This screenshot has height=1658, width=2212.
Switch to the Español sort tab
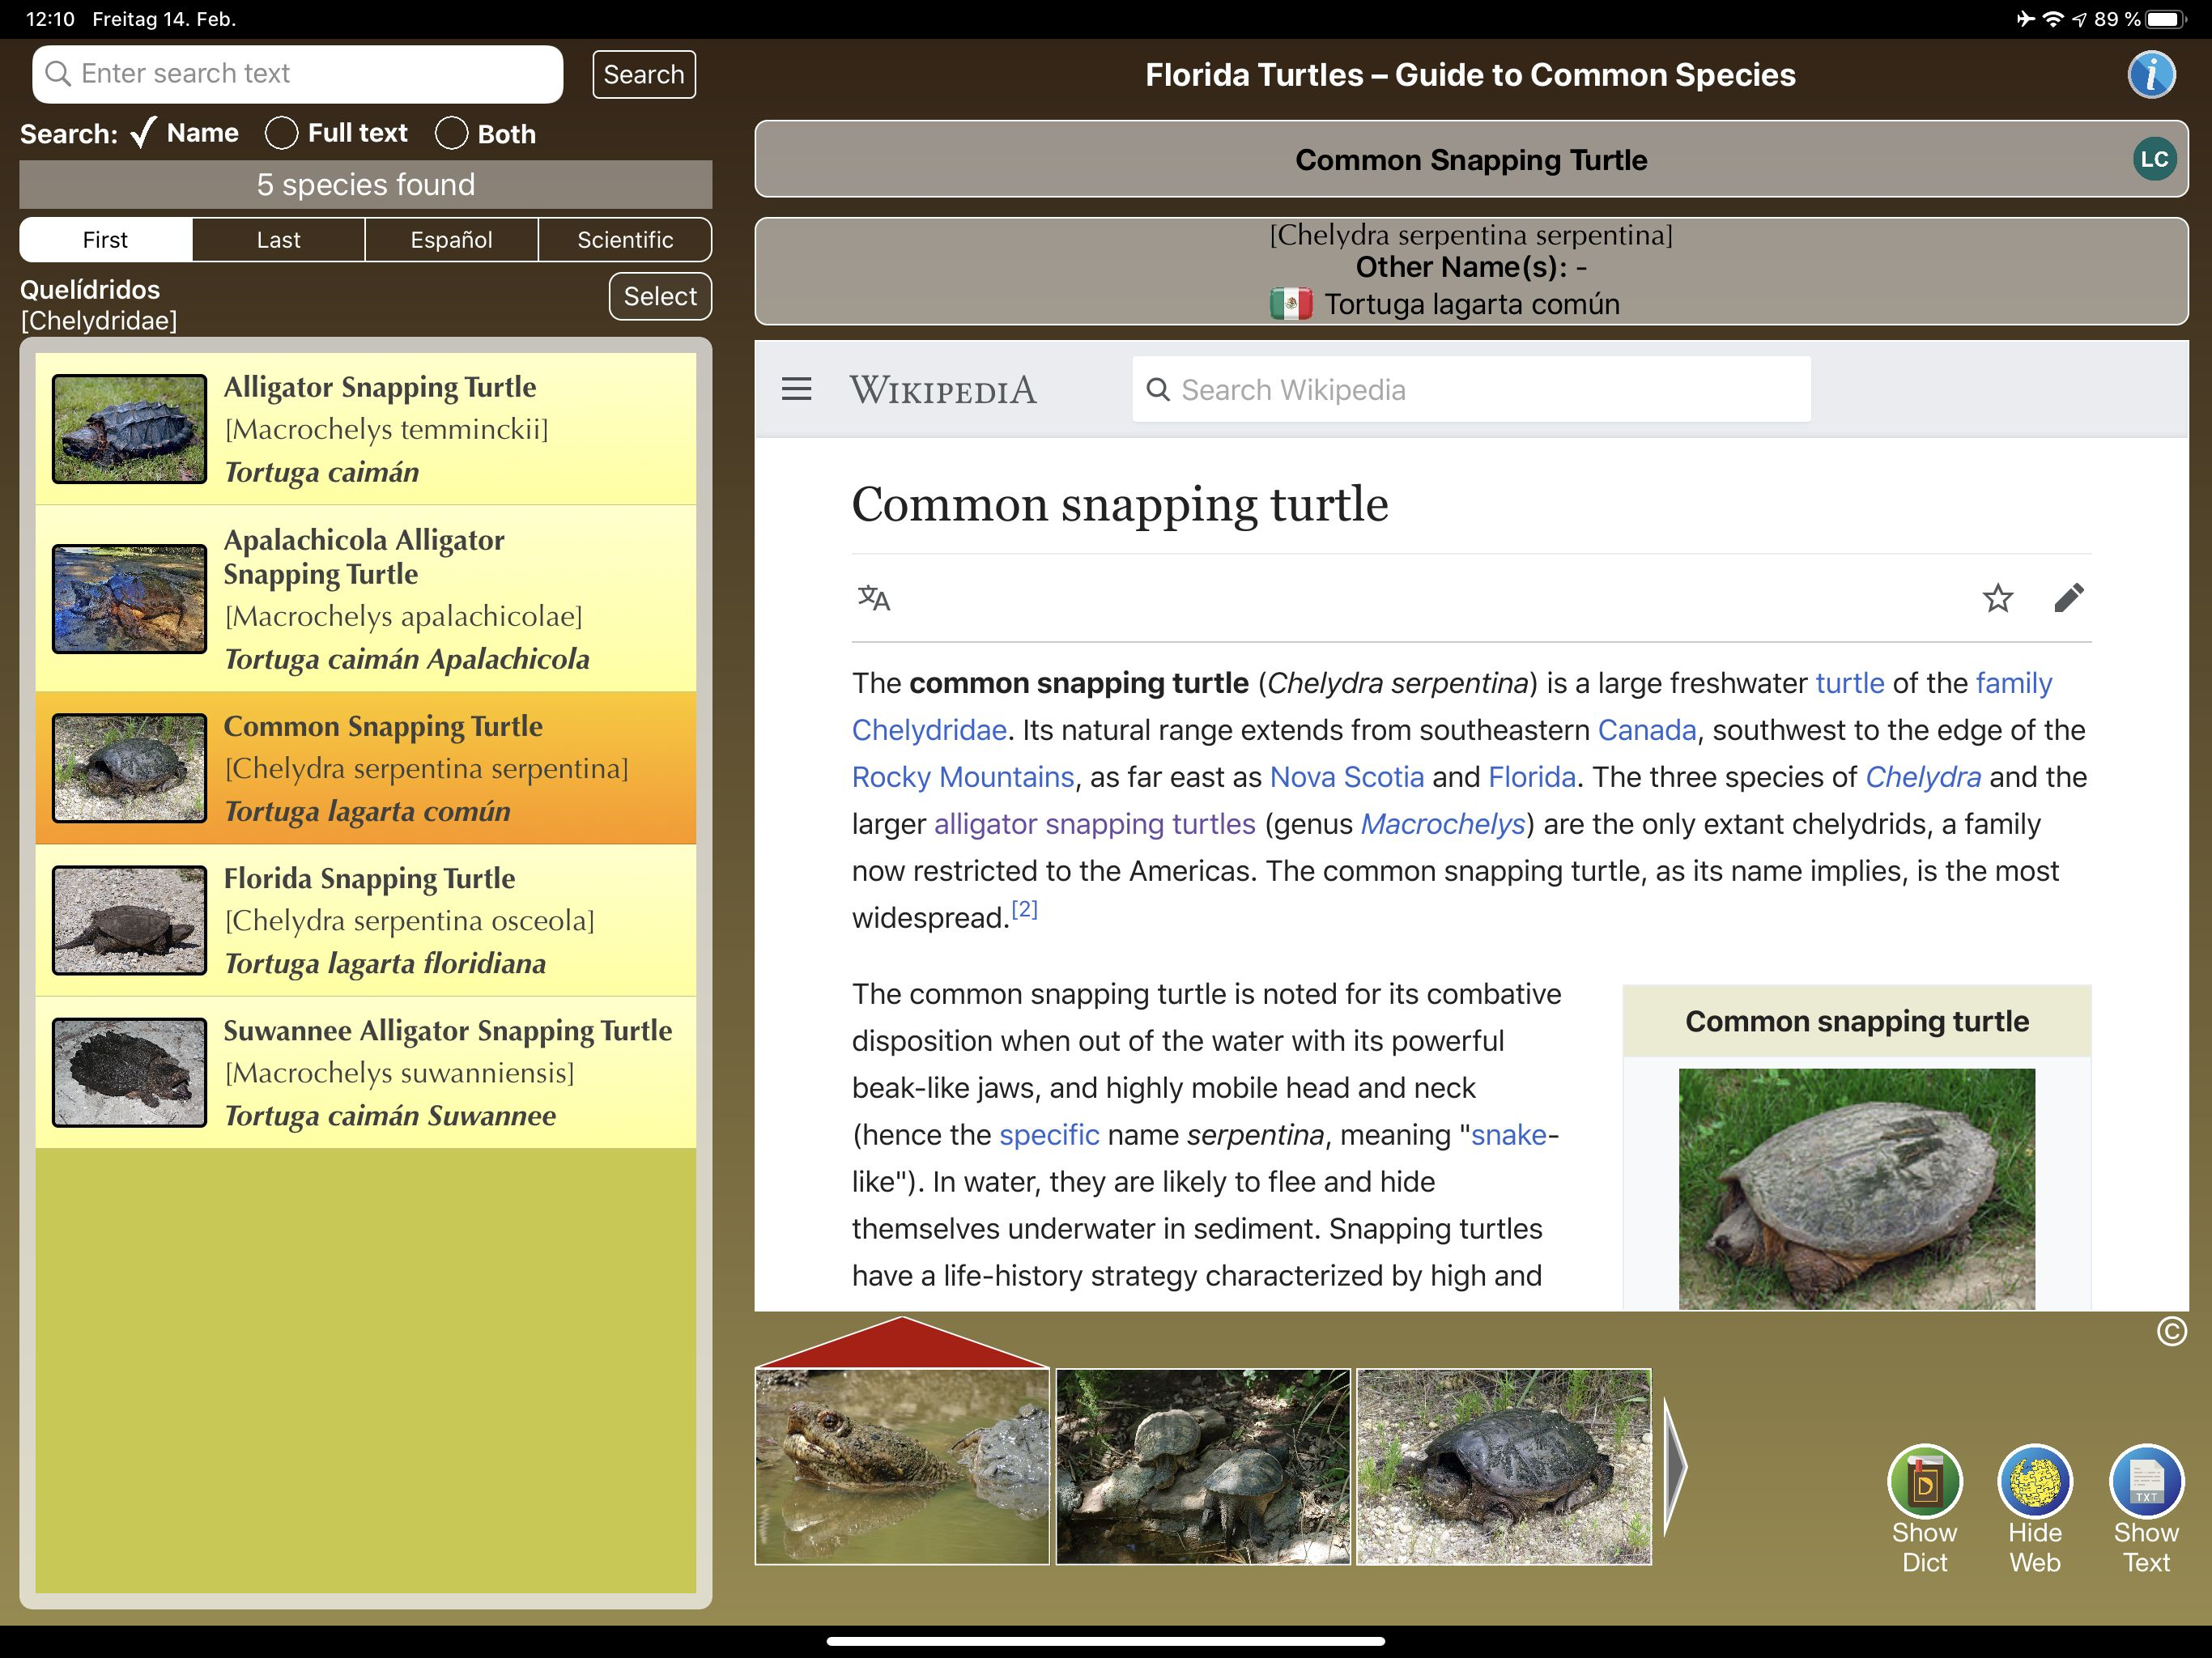pos(451,240)
